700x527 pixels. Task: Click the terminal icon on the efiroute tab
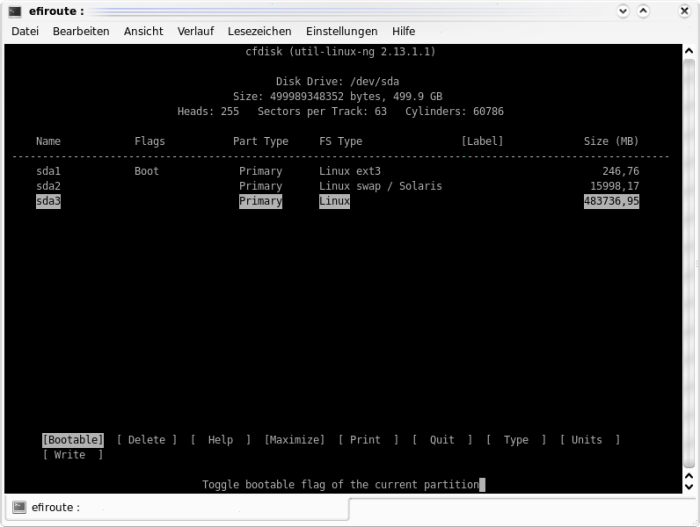click(x=19, y=508)
